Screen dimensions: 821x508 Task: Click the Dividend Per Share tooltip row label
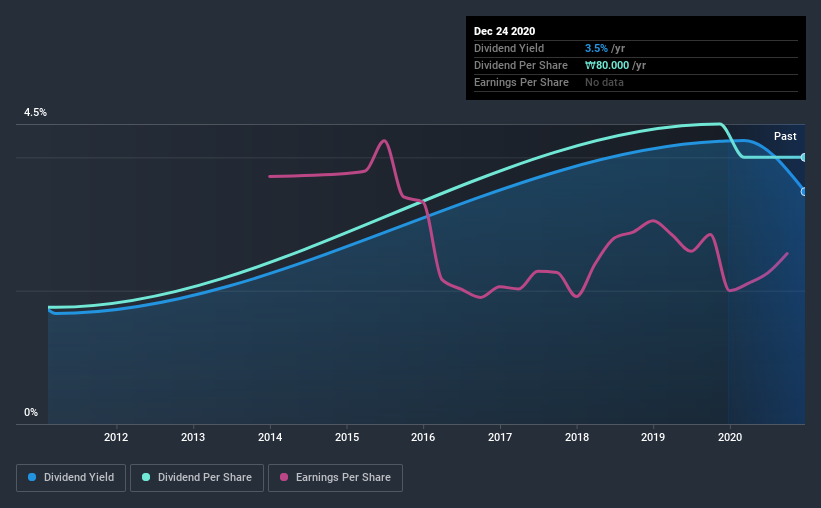520,65
